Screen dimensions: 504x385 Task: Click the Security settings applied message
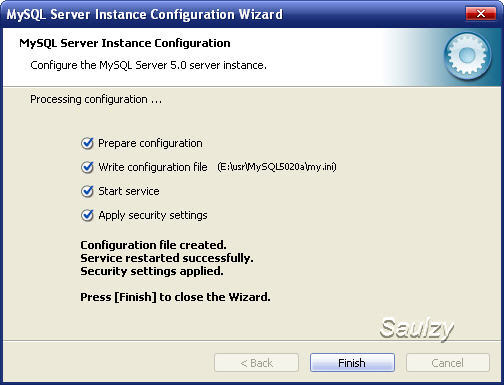pos(152,271)
